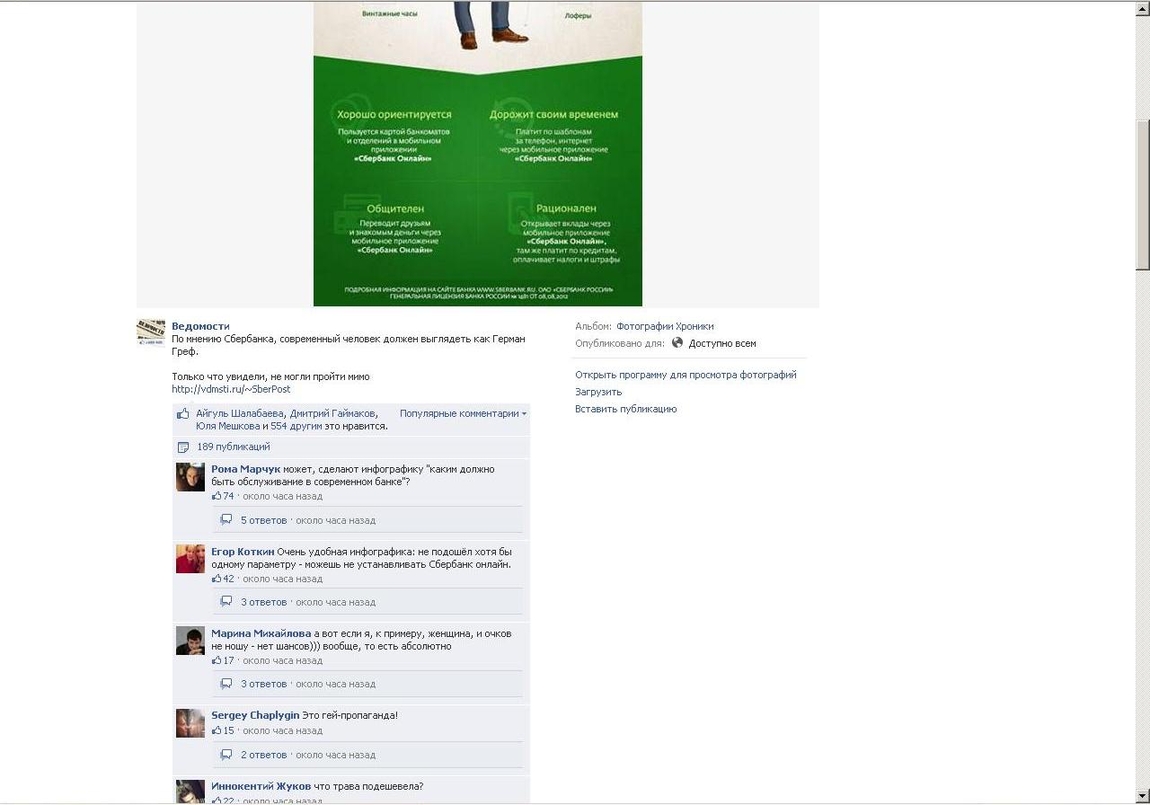This screenshot has height=805, width=1150.
Task: Click the like icon with 74 likes
Action: pos(216,496)
